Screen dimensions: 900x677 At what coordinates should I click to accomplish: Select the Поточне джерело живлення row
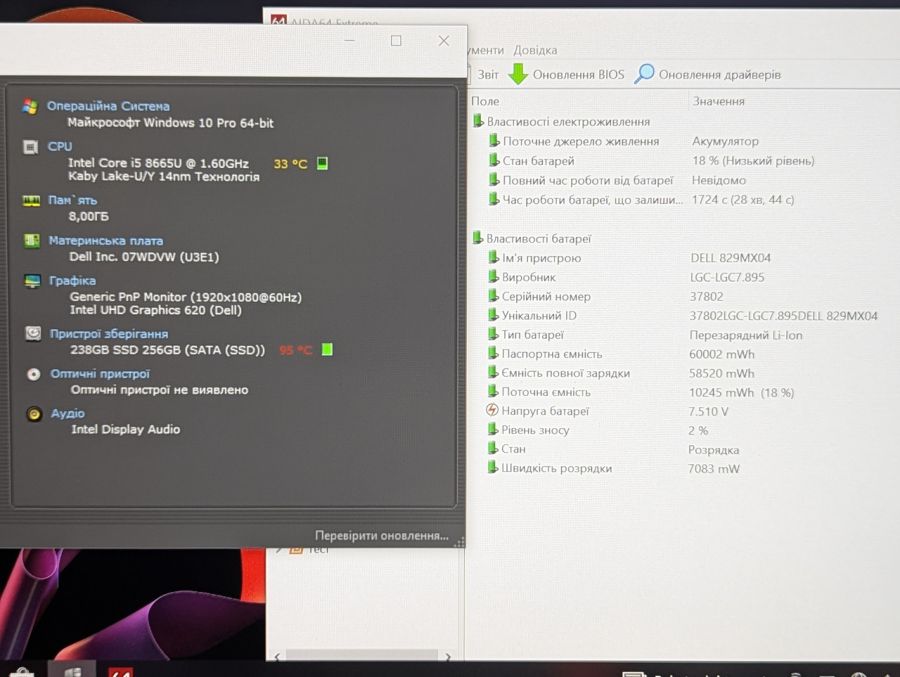pos(581,141)
